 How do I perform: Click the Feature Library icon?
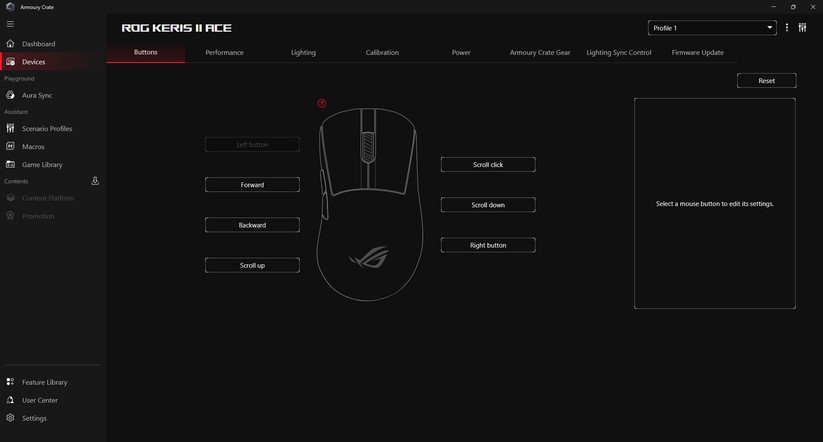tap(10, 382)
